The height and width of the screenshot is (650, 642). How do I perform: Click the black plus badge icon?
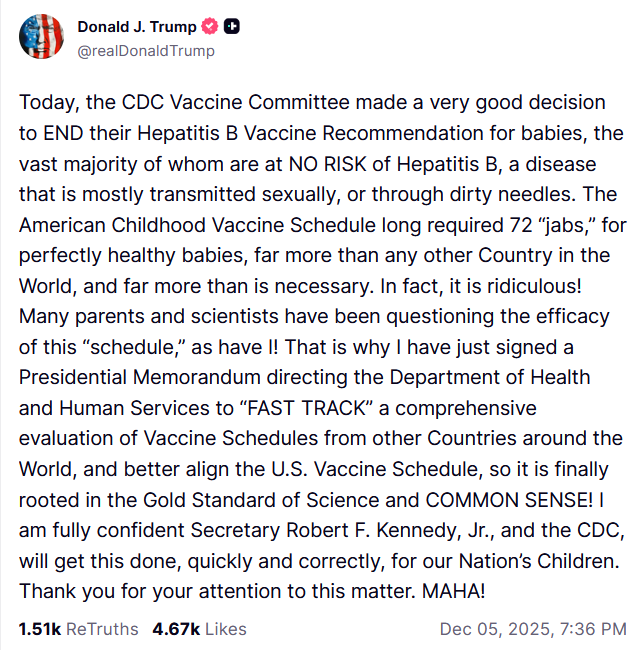point(231,28)
